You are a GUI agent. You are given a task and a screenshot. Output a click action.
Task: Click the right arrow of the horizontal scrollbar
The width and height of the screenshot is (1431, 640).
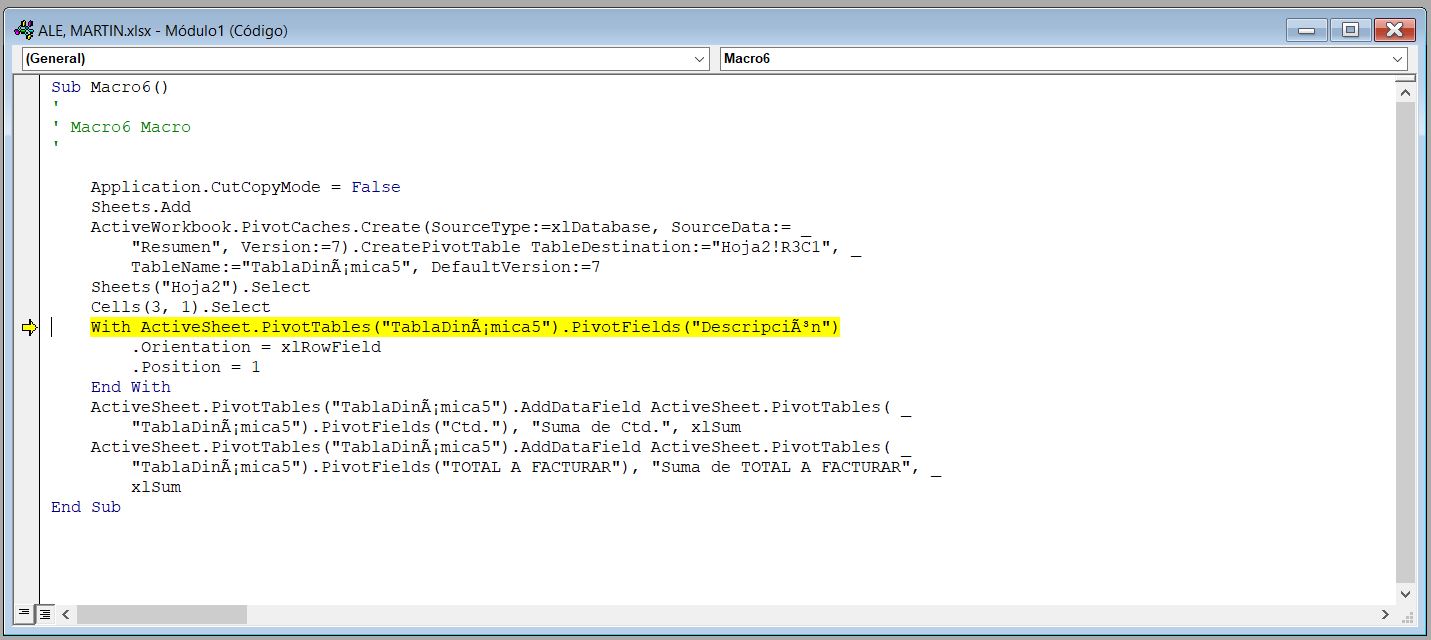(1386, 616)
